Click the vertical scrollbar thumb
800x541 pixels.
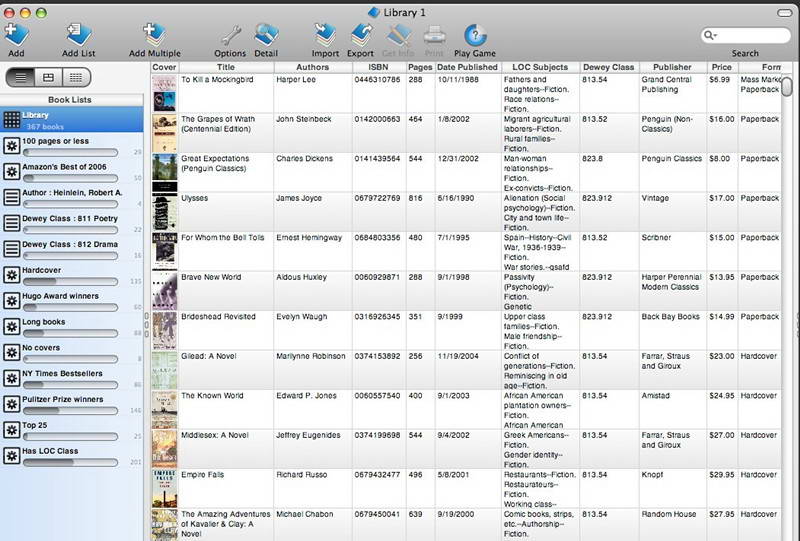tap(787, 86)
